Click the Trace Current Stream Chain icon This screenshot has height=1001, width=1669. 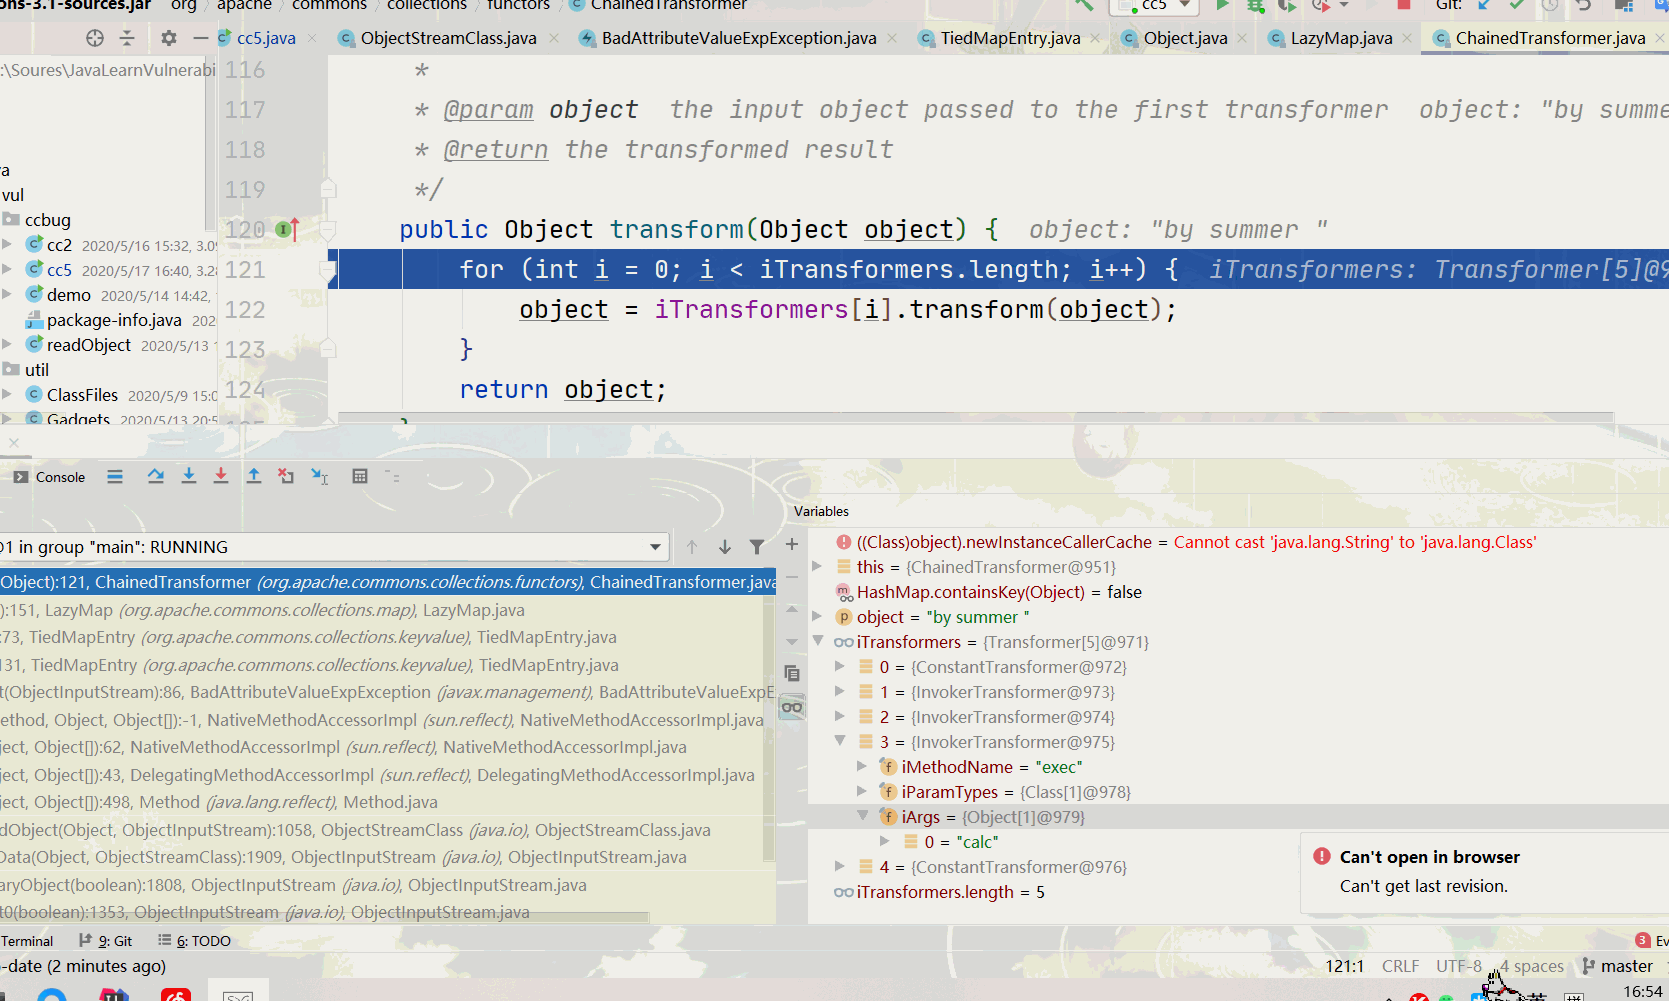392,477
